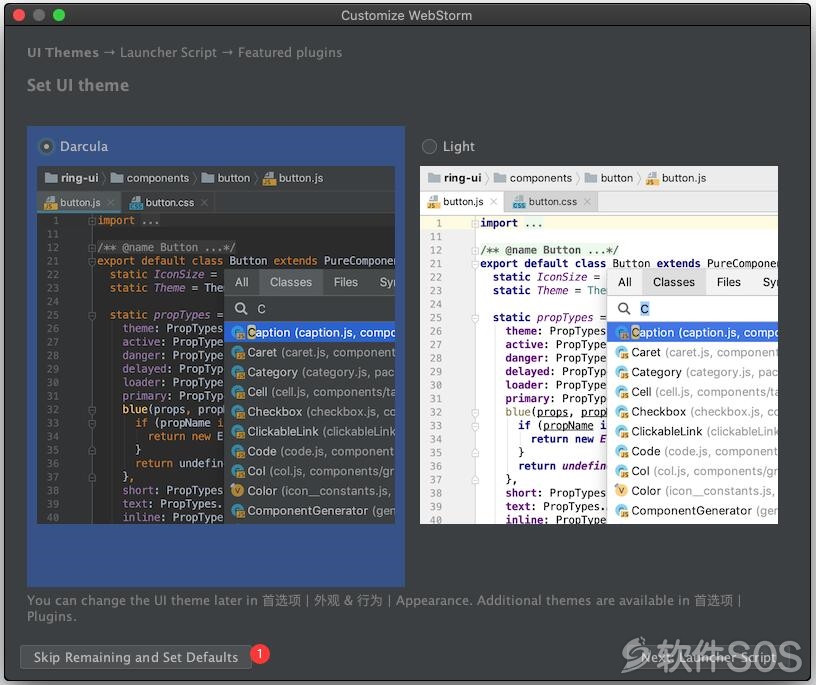Switch to the Classes tab in the Light preview
Viewport: 816px width, 685px height.
pos(674,282)
